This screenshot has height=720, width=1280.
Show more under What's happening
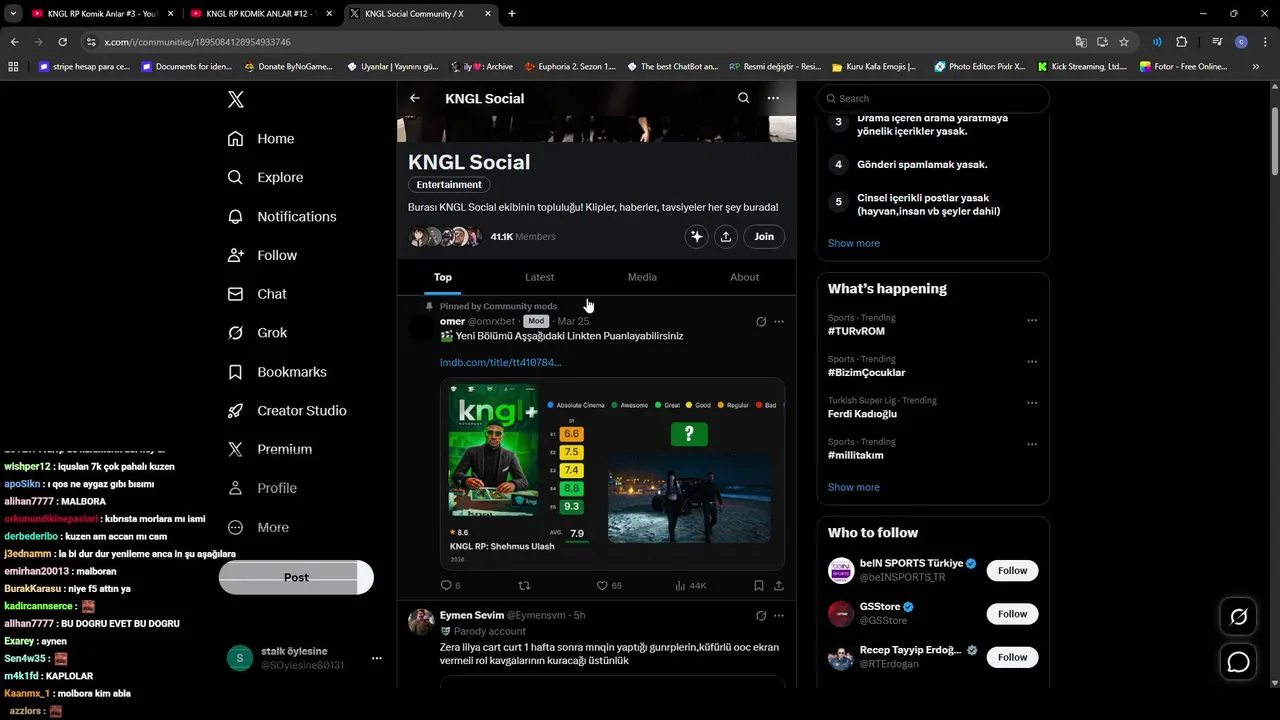pyautogui.click(x=854, y=487)
